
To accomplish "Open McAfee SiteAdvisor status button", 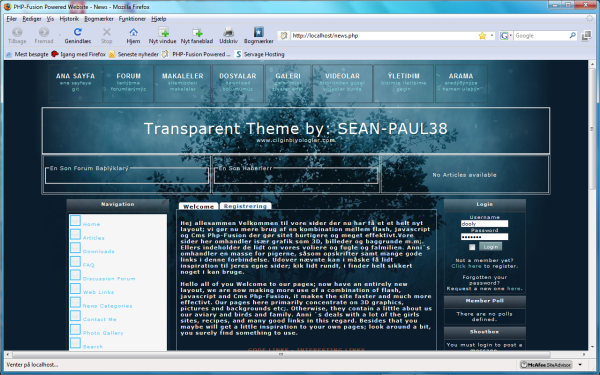I will [x=546, y=365].
